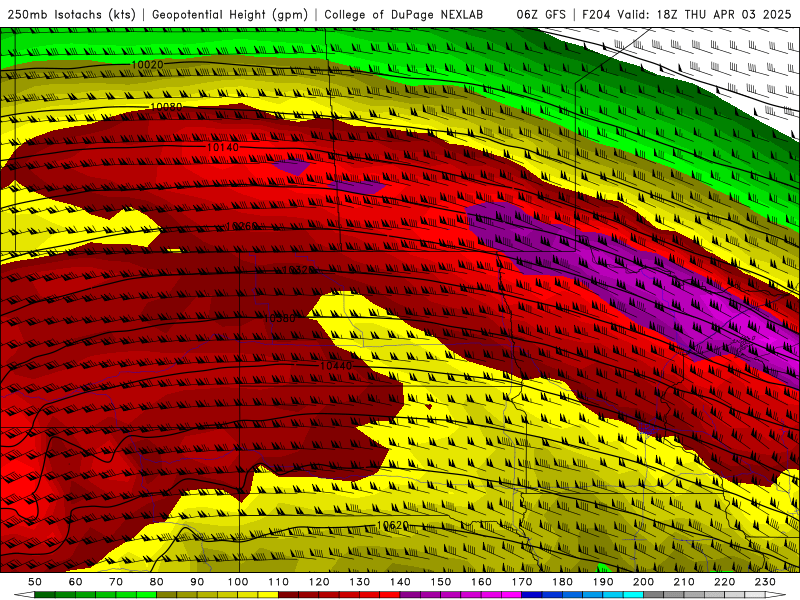Viewport: 800px width, 600px height.
Task: Click the 120 value on the color scale
Action: [x=319, y=582]
